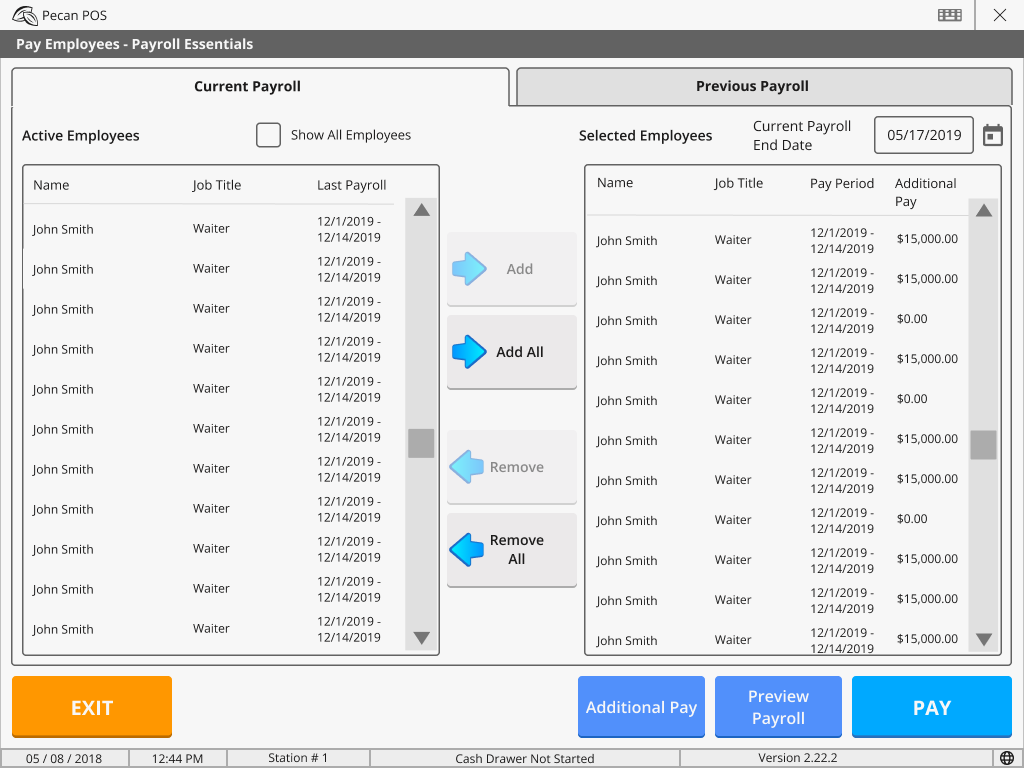Click the Preview Payroll button

(x=778, y=707)
